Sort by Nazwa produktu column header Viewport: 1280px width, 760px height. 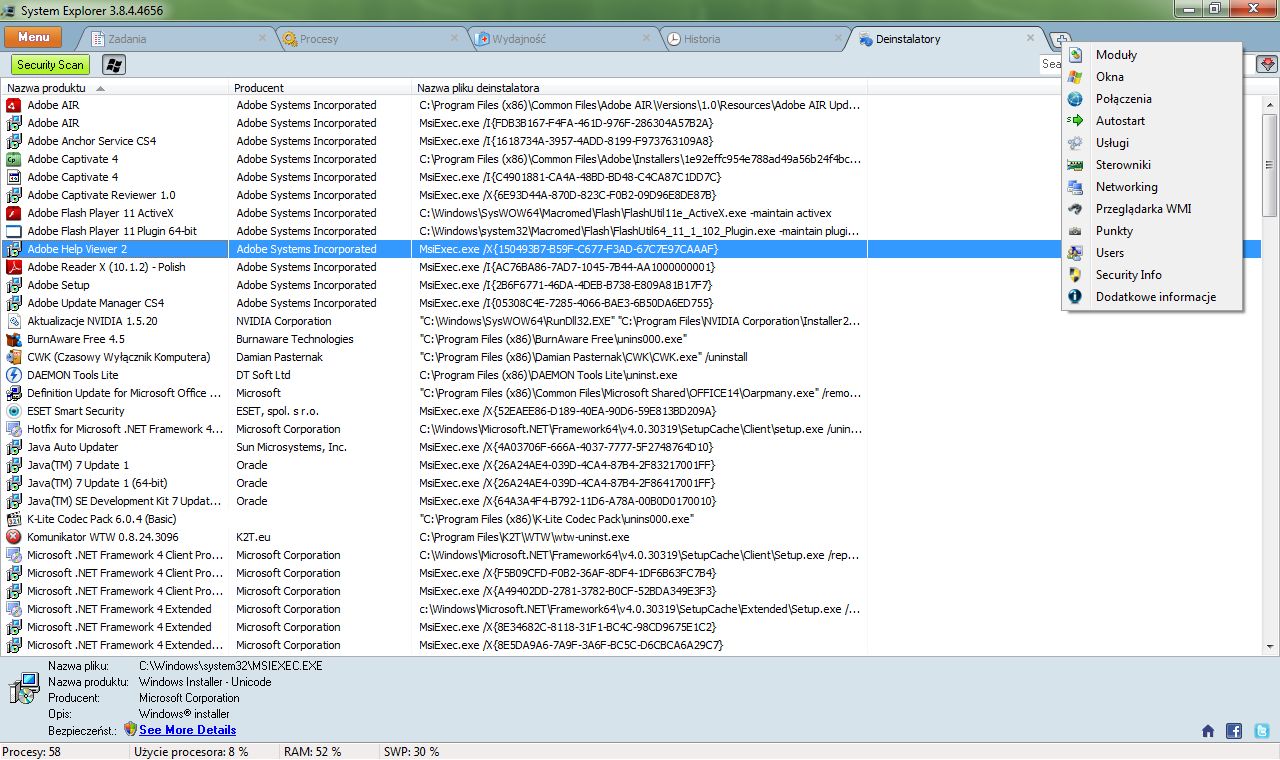(x=115, y=88)
